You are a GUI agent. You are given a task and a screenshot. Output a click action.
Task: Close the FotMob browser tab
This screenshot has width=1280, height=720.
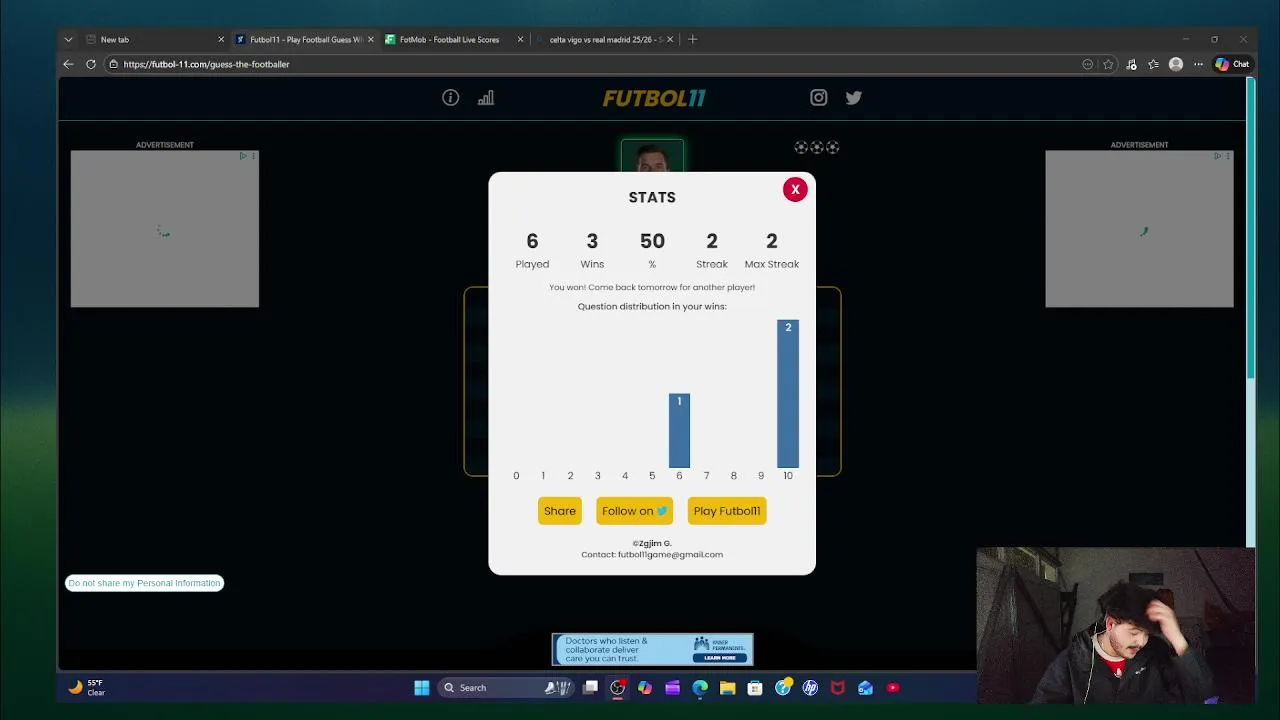pyautogui.click(x=520, y=40)
